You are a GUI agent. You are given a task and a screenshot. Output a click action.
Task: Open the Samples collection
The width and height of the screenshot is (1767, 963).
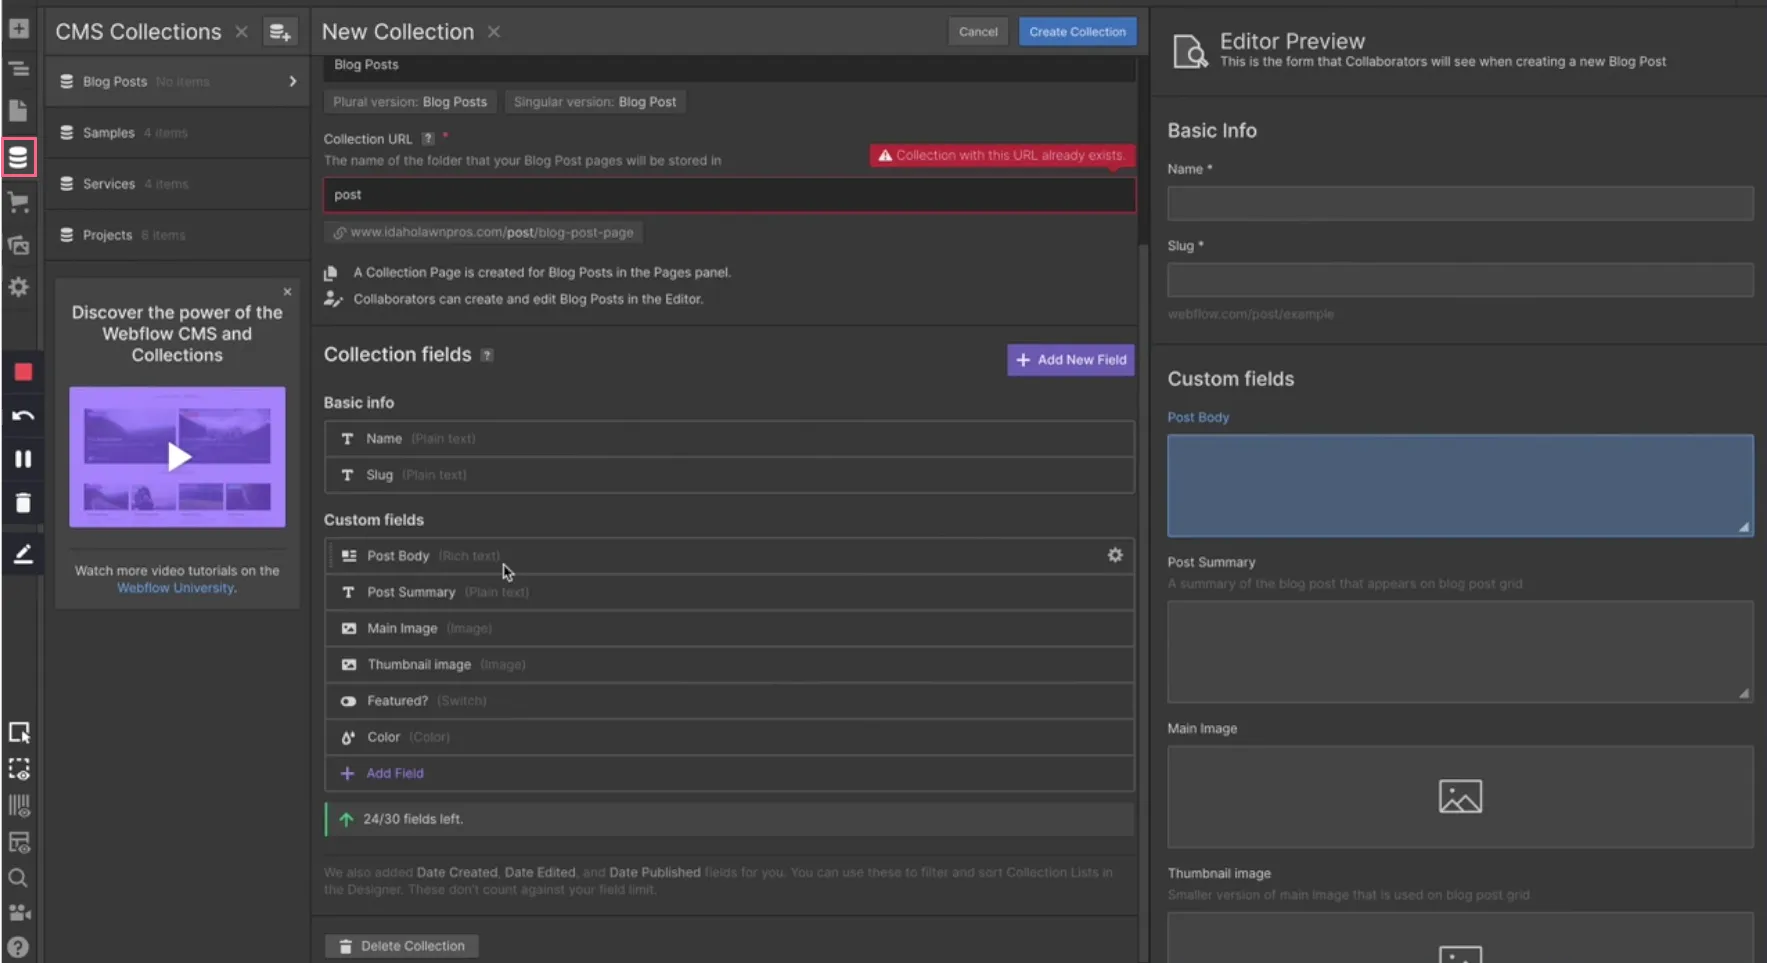177,133
